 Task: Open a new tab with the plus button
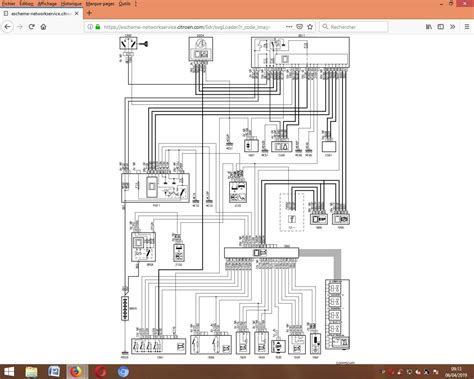[x=89, y=13]
